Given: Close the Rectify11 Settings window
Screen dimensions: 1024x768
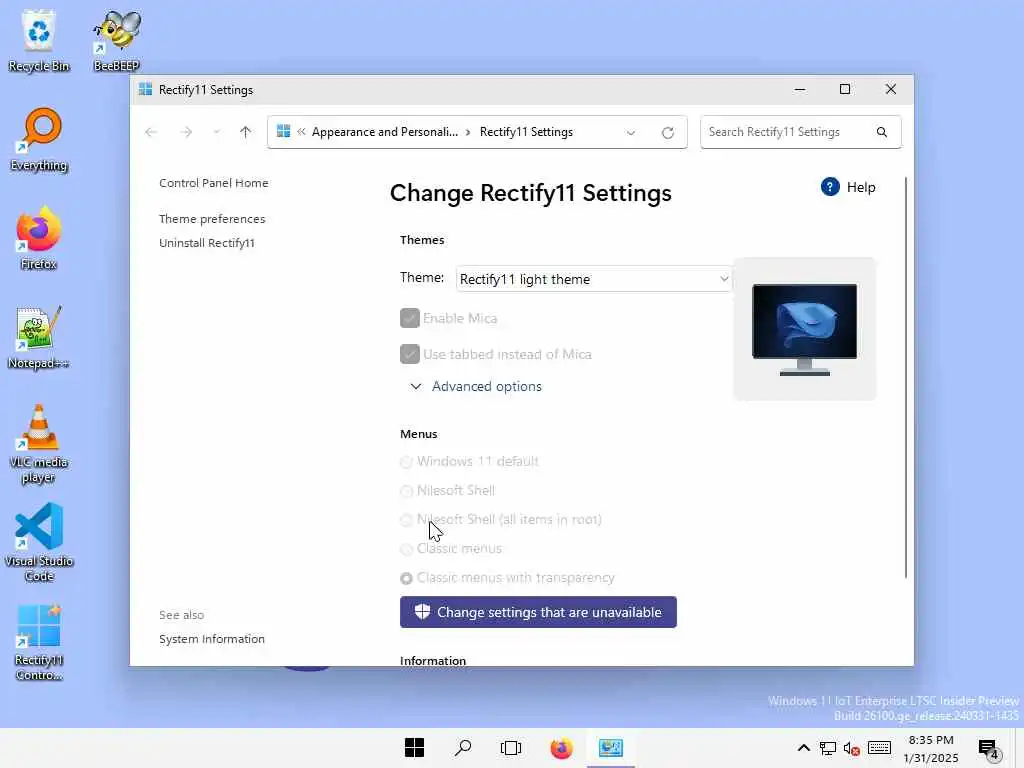Looking at the screenshot, I should pyautogui.click(x=891, y=89).
